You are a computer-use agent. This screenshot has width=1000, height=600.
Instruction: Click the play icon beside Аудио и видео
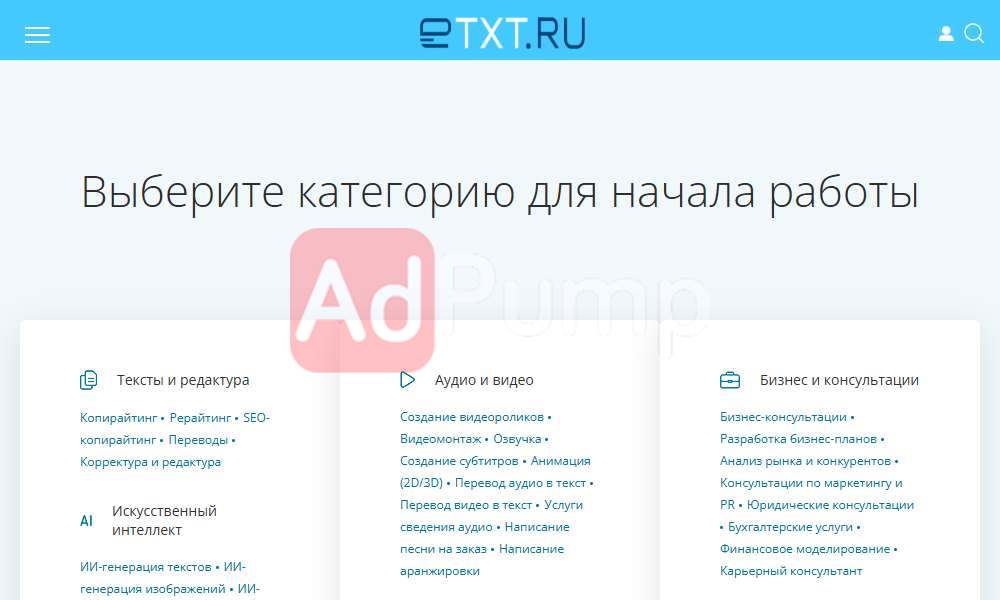click(x=407, y=380)
